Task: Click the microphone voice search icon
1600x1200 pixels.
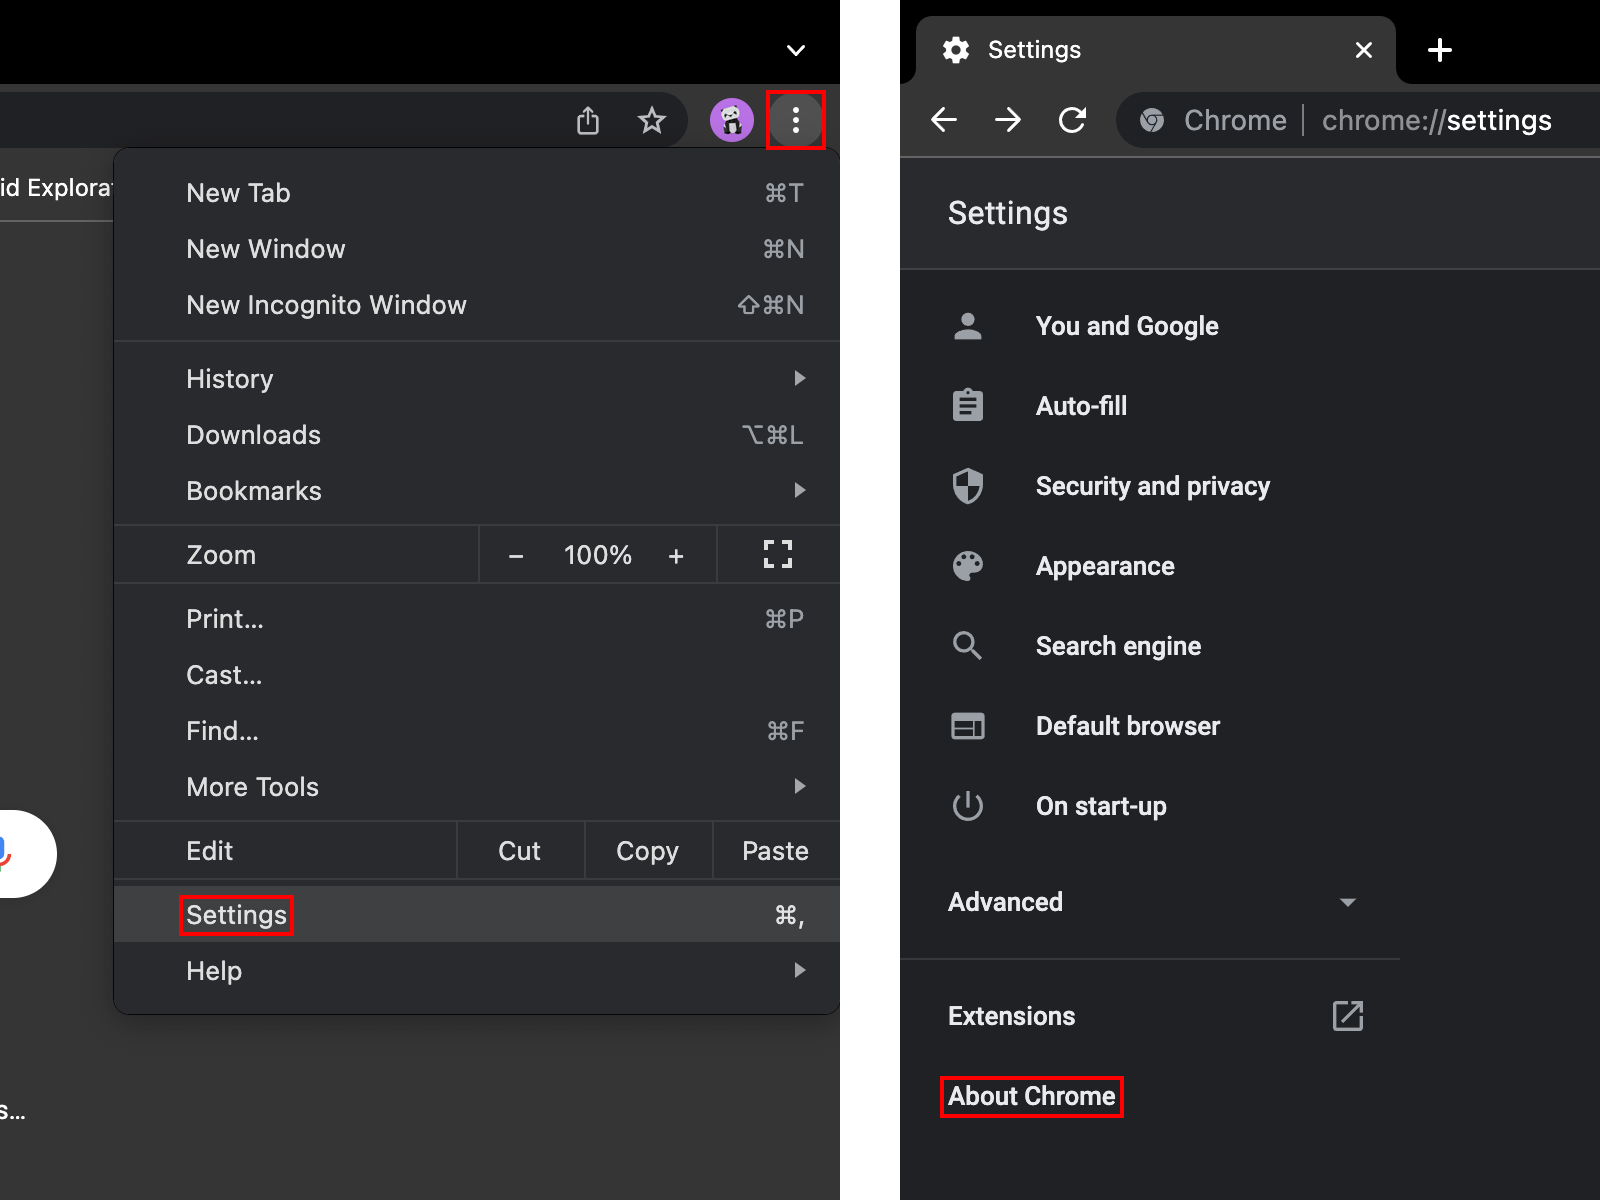Action: 4,853
